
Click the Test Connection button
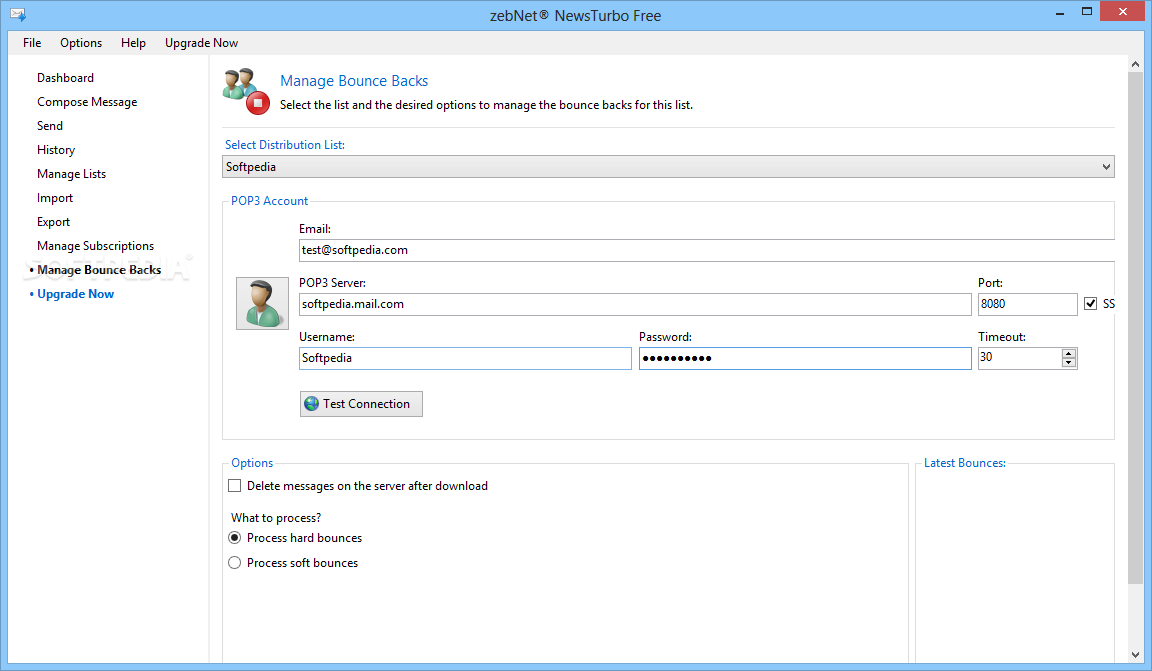pos(361,404)
